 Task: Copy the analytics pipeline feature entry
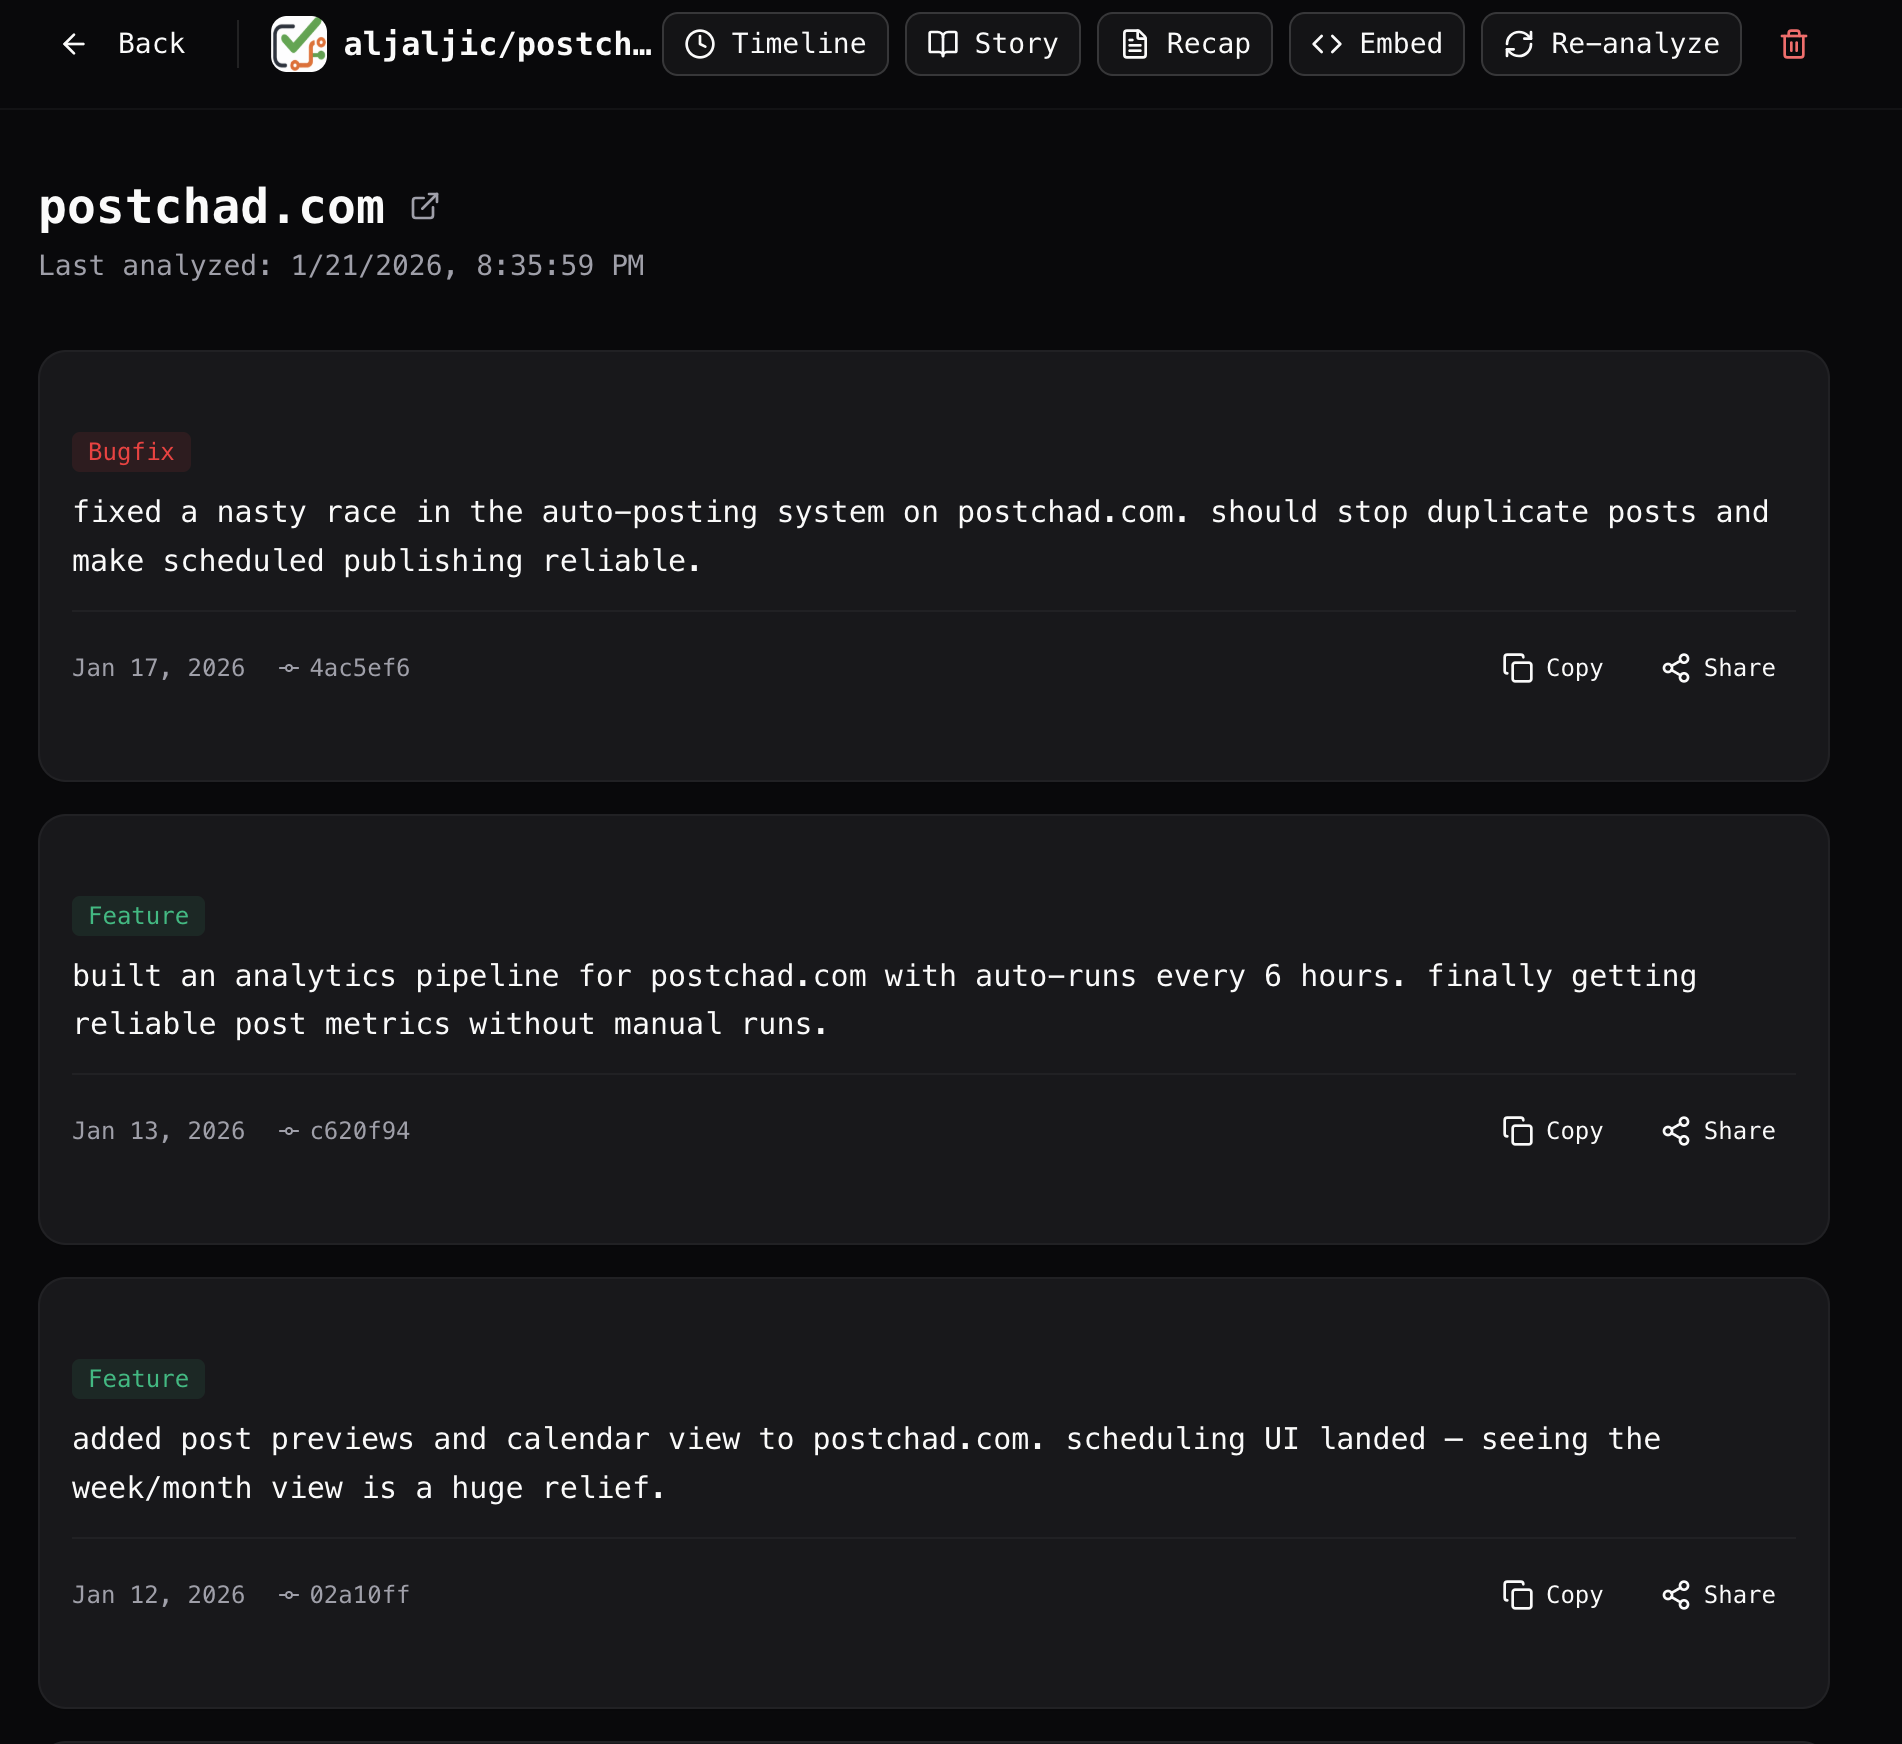click(x=1551, y=1131)
